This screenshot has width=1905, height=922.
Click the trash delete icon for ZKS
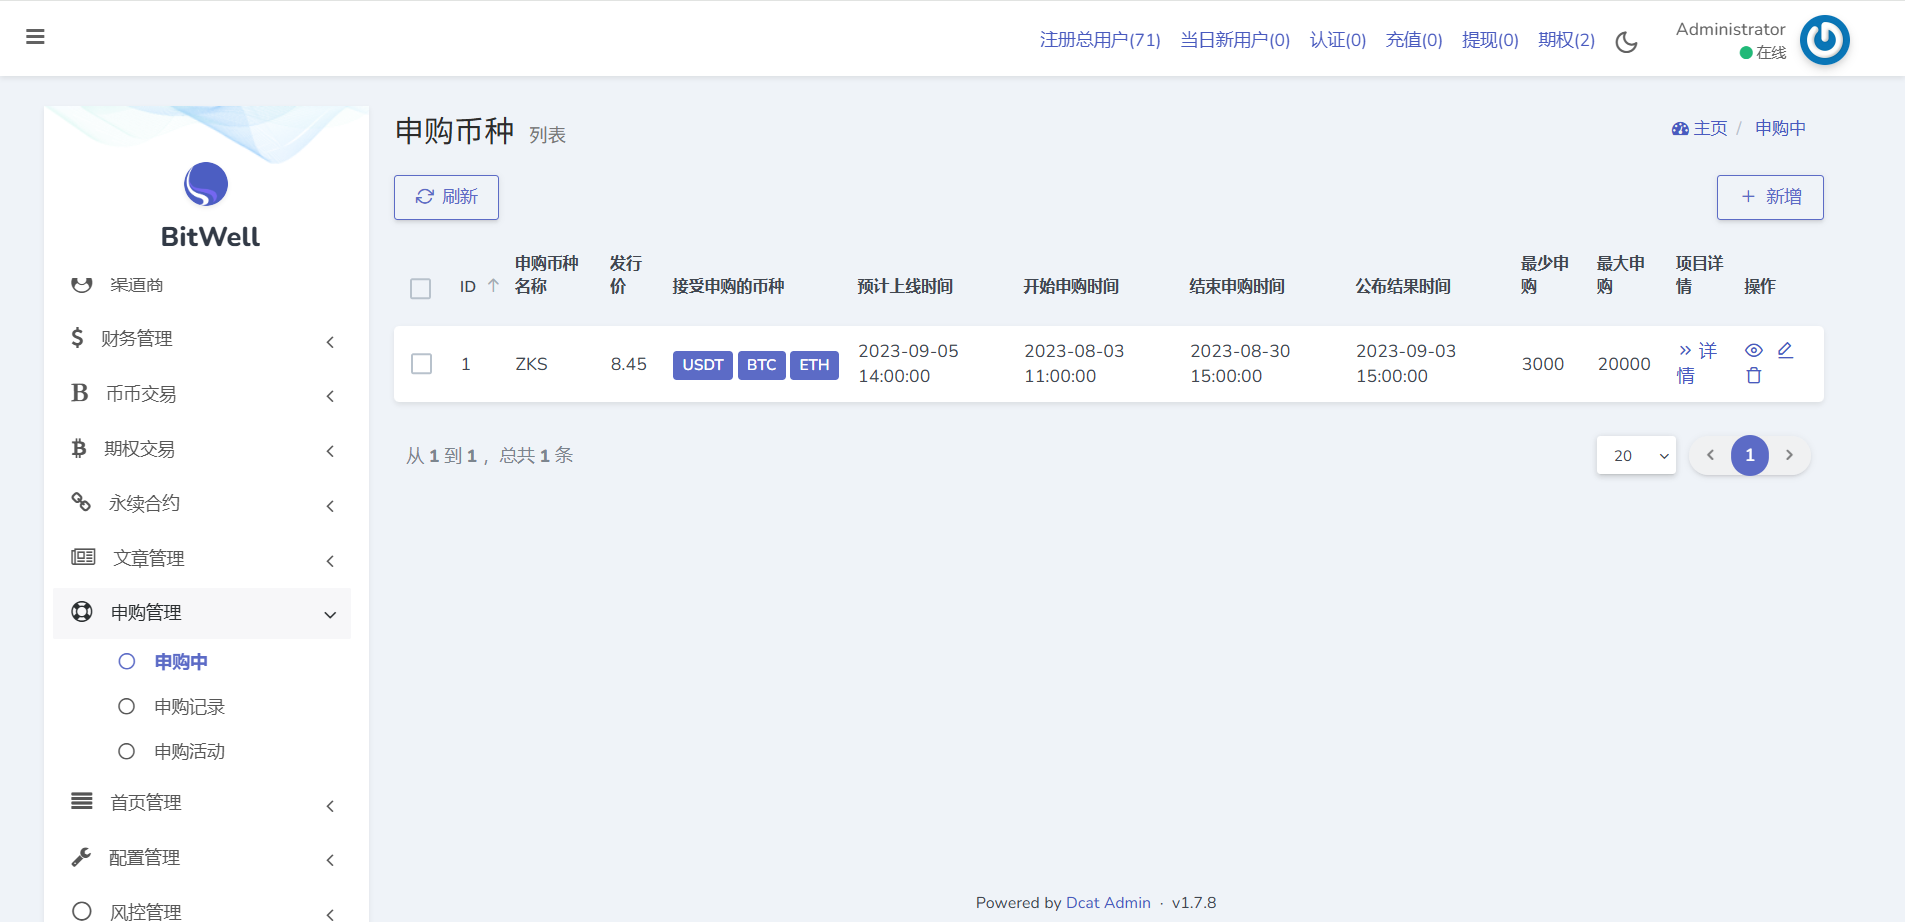click(x=1753, y=376)
